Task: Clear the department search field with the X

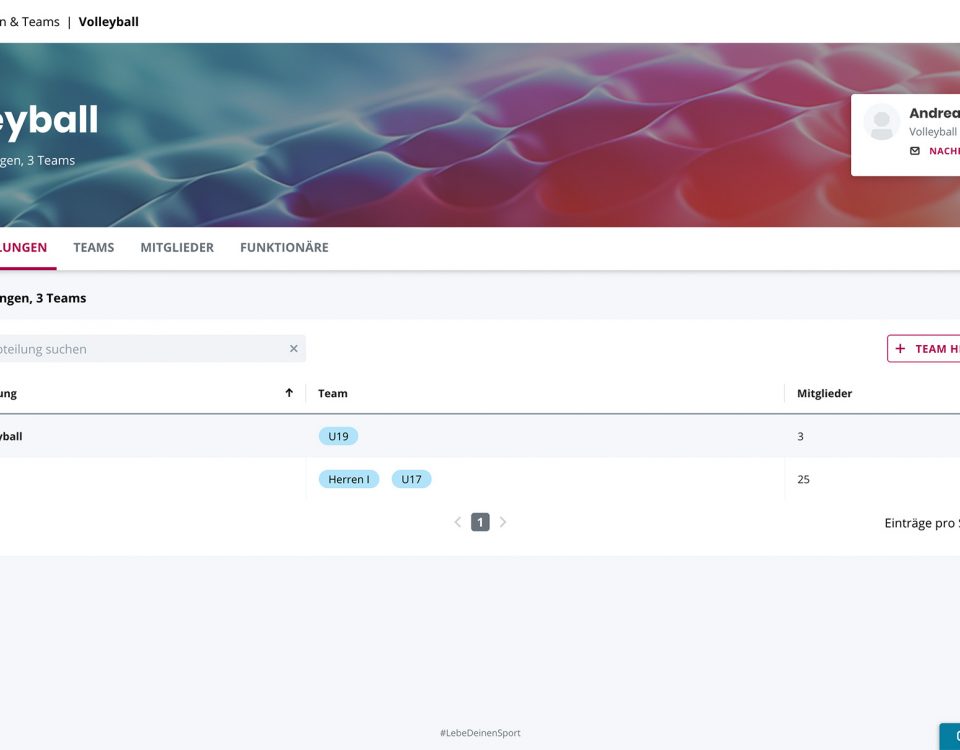Action: point(294,349)
